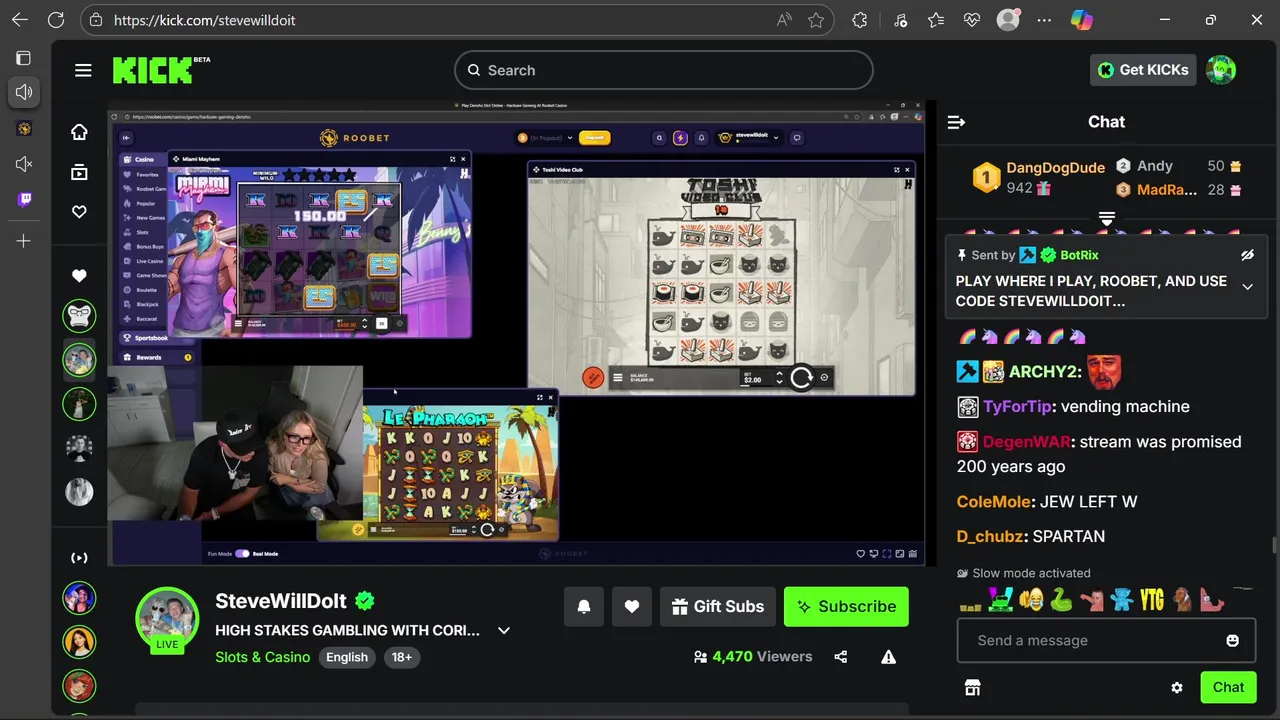Collapse chat with the arrow icon beside Chat

[x=956, y=122]
